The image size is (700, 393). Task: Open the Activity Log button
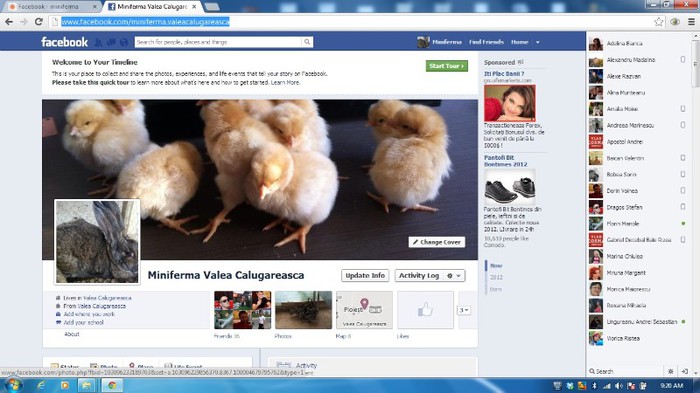click(x=419, y=276)
